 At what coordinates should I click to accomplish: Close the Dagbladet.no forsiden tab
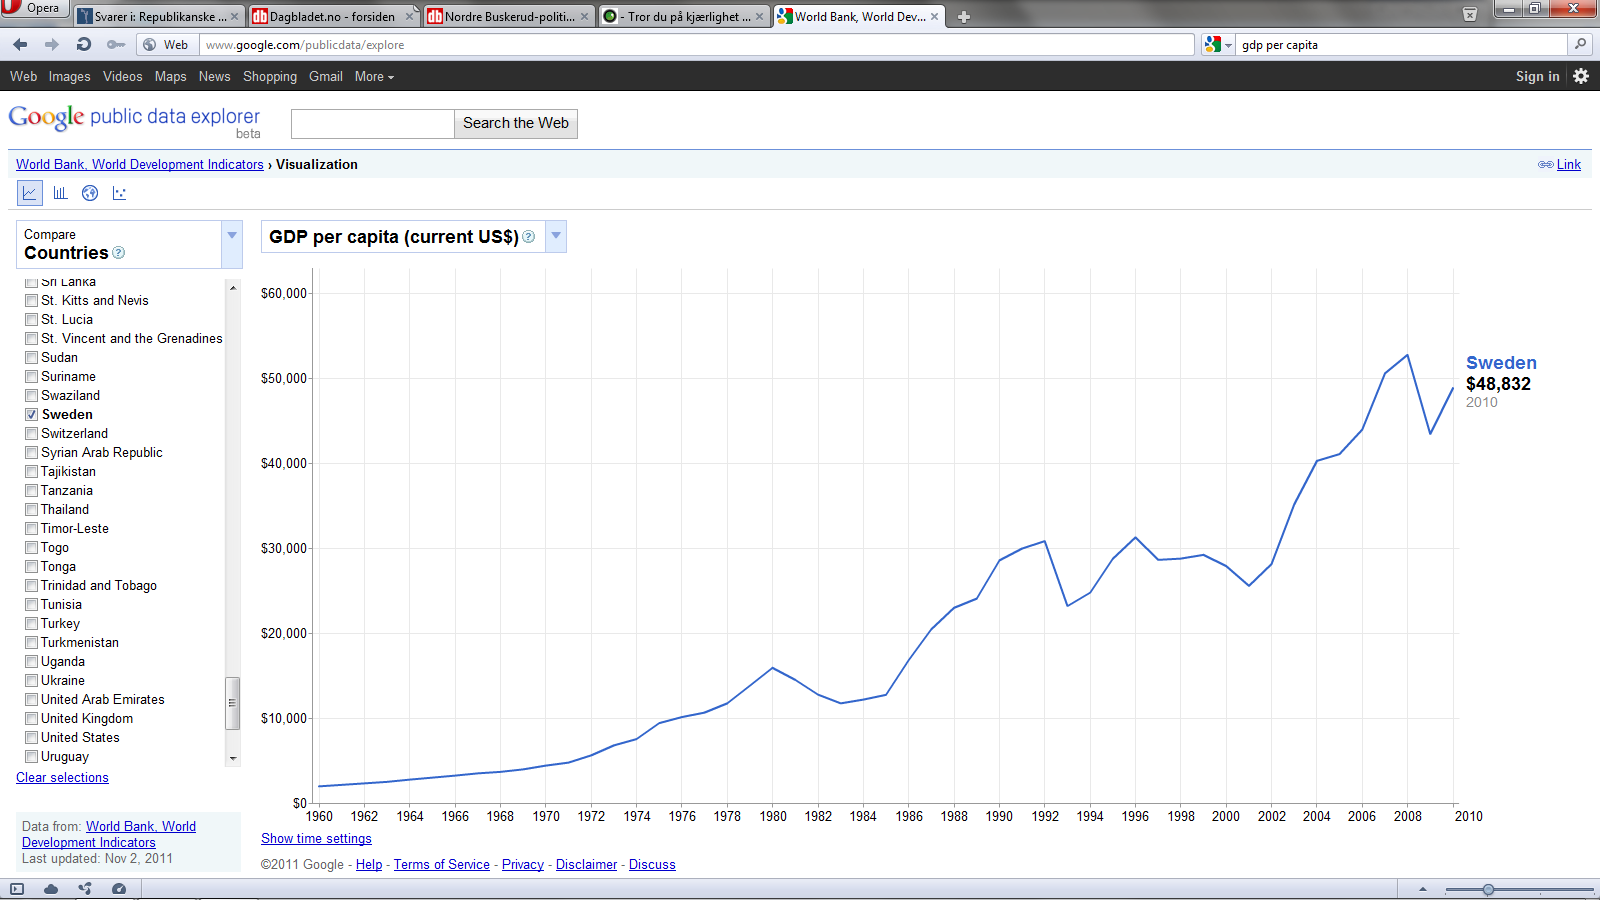(x=409, y=17)
